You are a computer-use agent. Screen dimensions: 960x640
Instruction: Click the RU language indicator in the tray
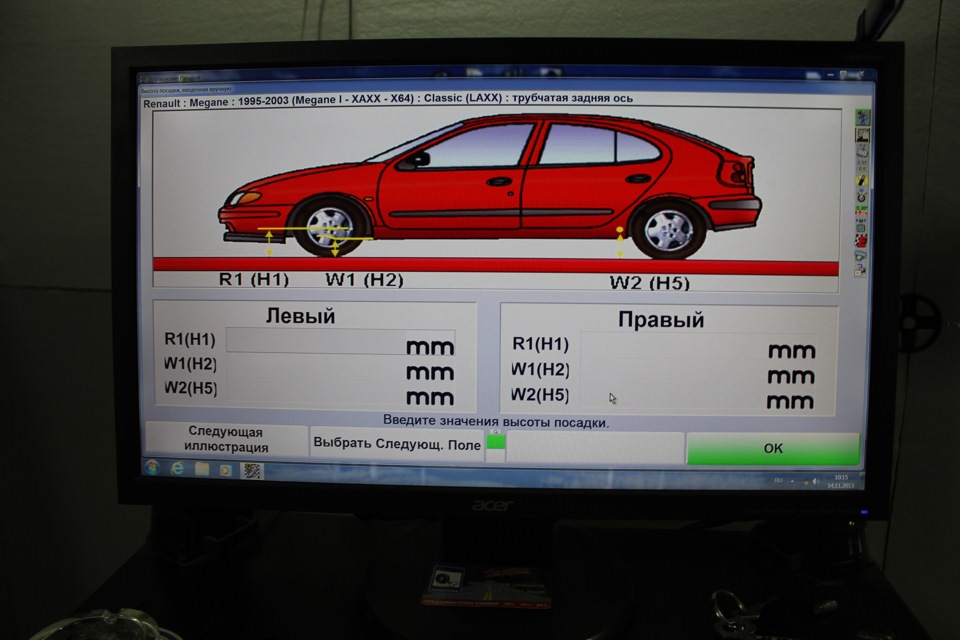778,480
